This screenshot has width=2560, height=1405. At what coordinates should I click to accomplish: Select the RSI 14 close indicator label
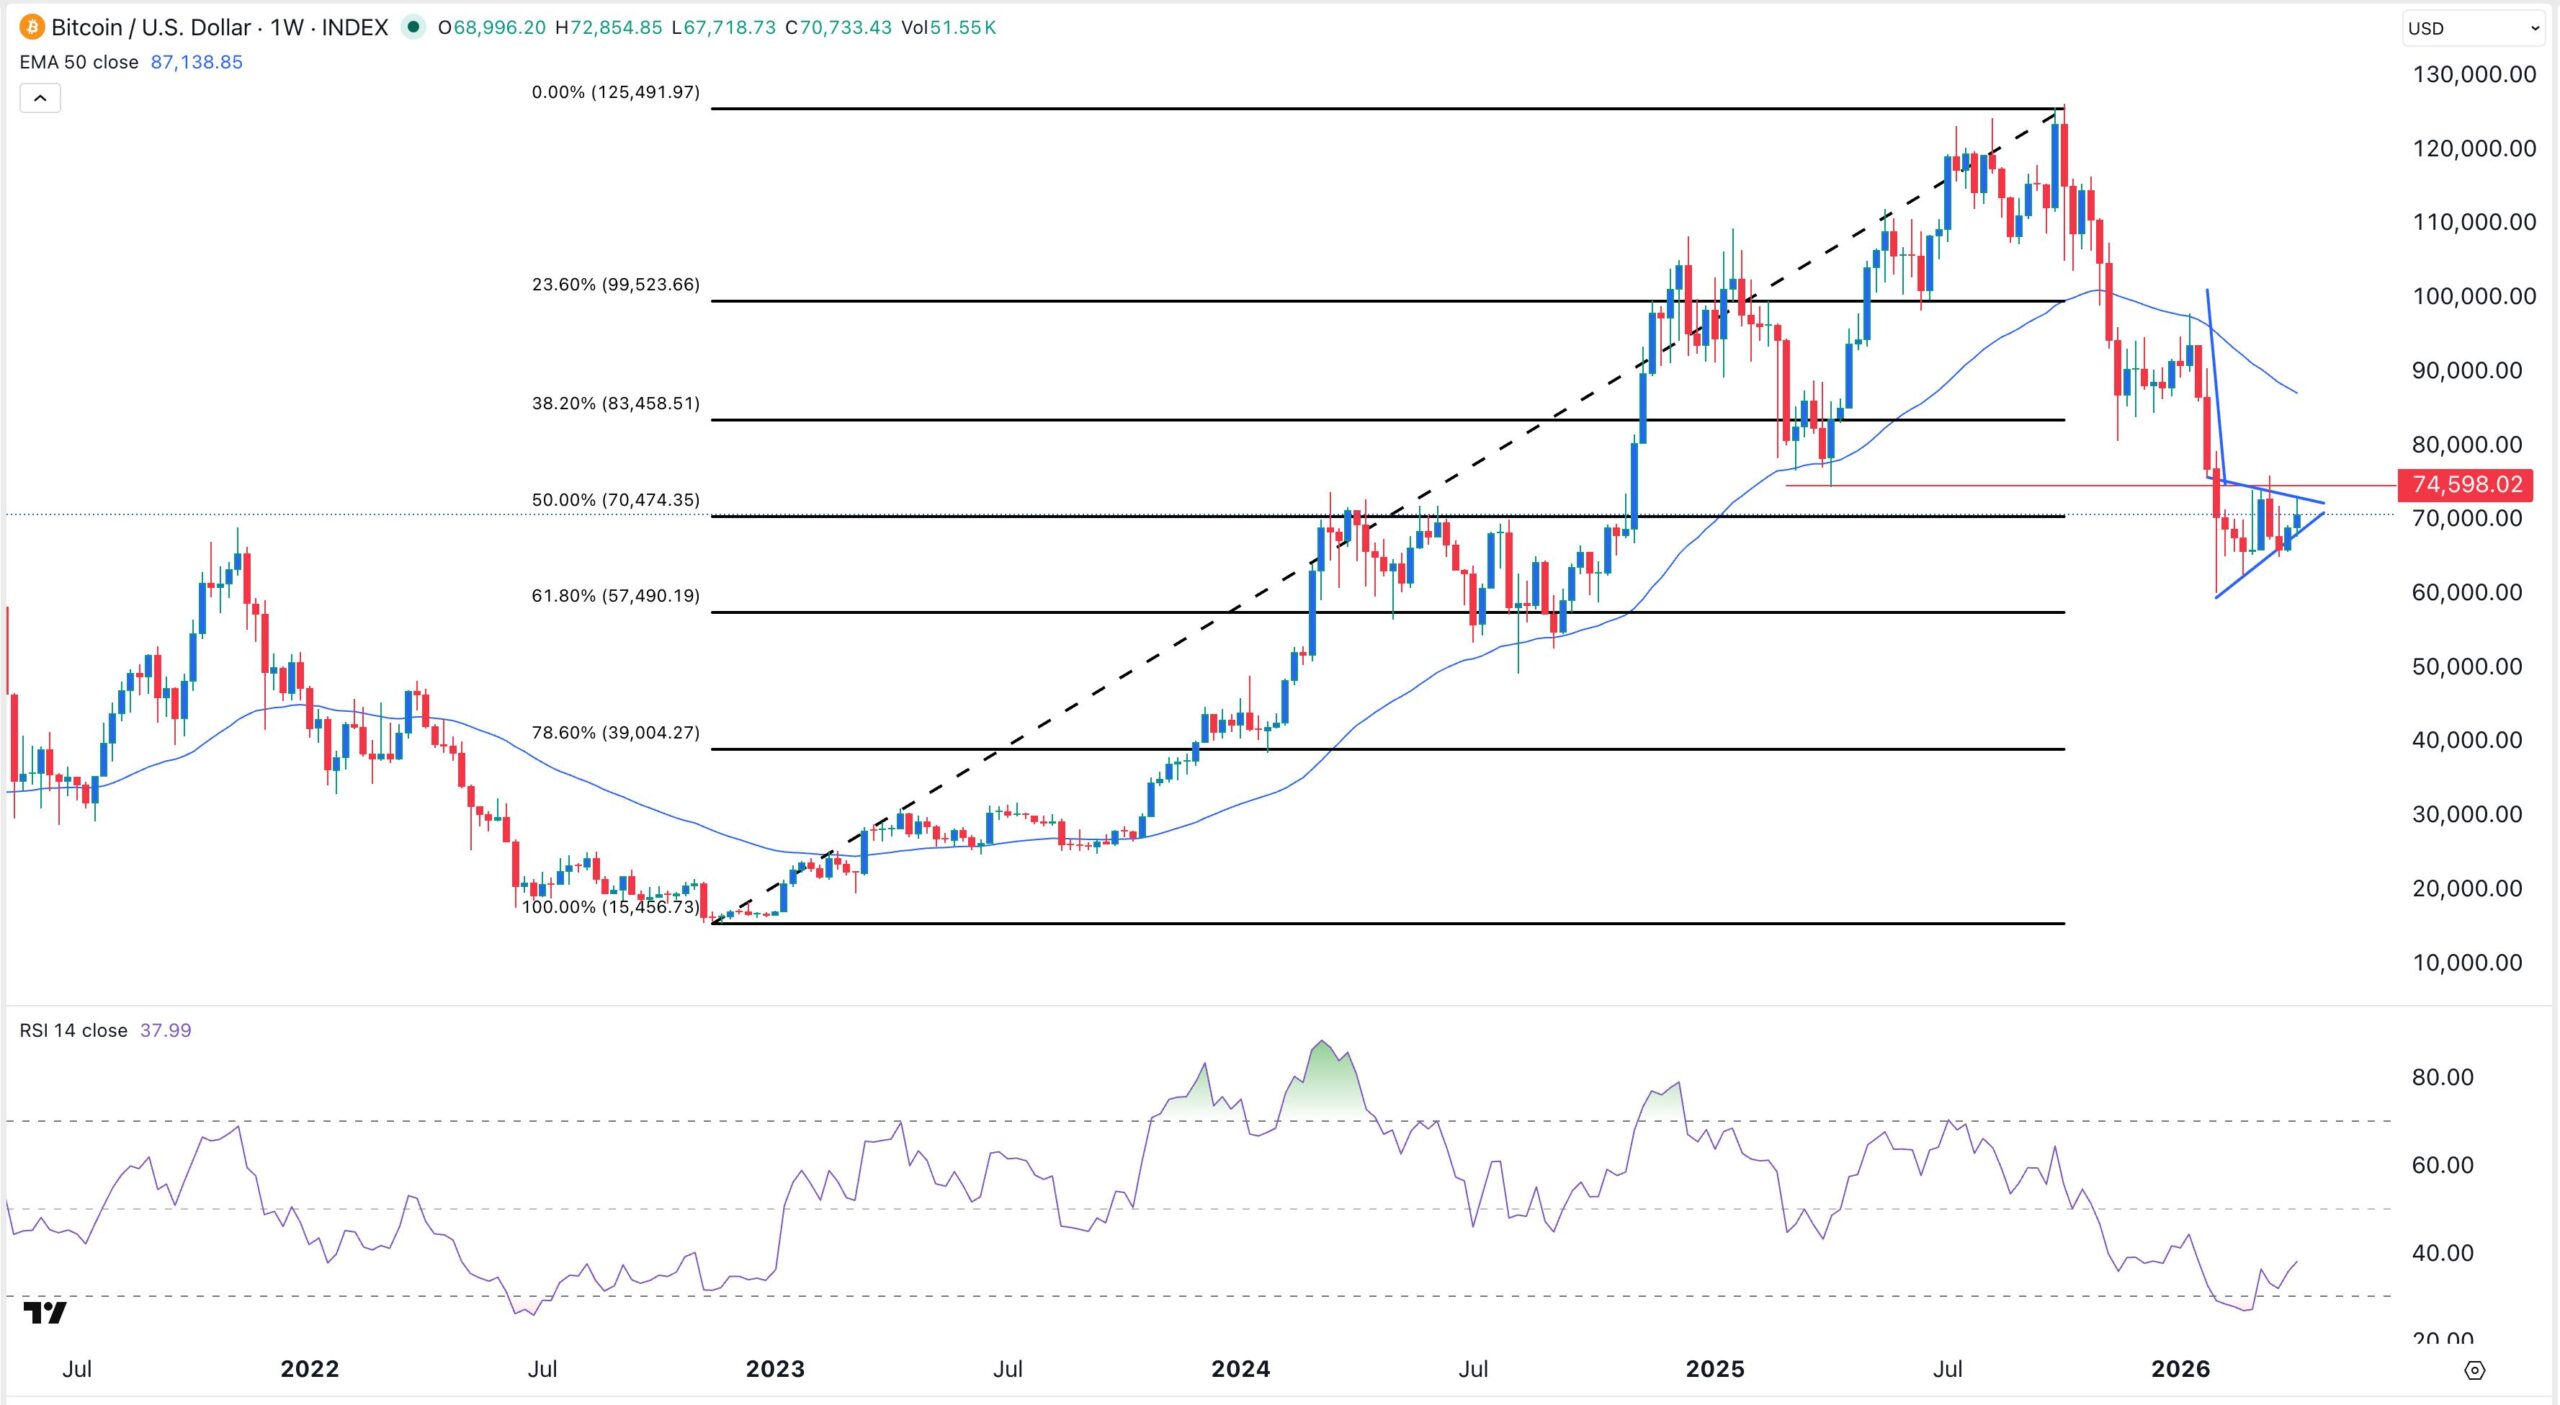click(x=73, y=1030)
